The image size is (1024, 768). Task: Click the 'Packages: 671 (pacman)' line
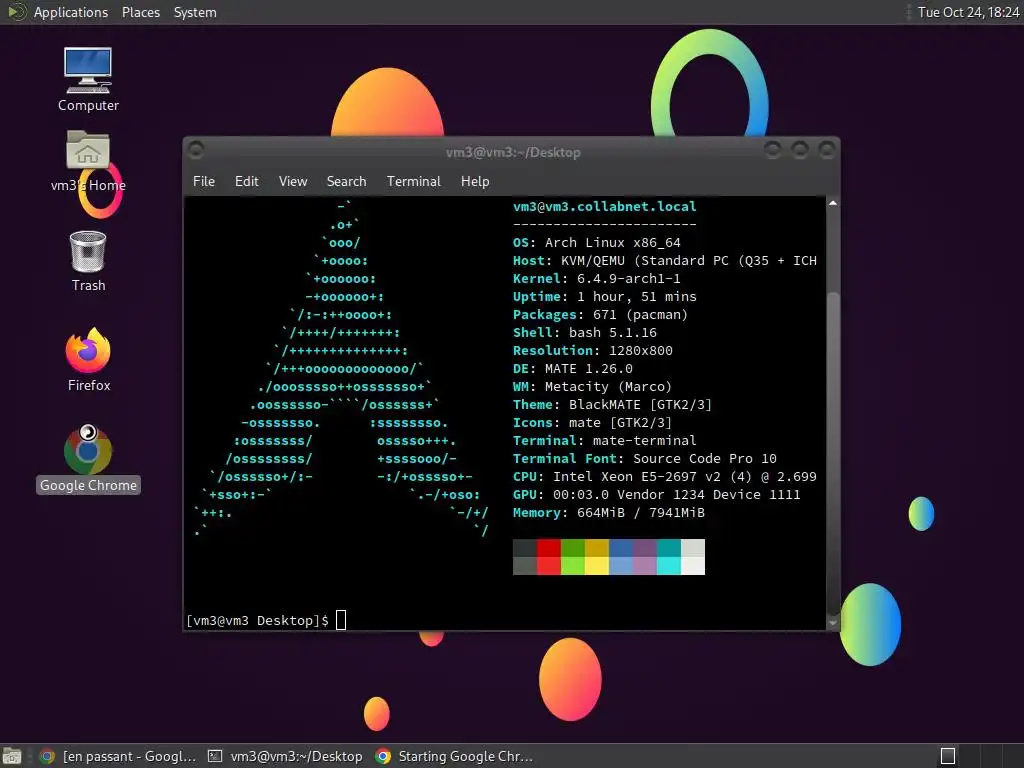600,315
